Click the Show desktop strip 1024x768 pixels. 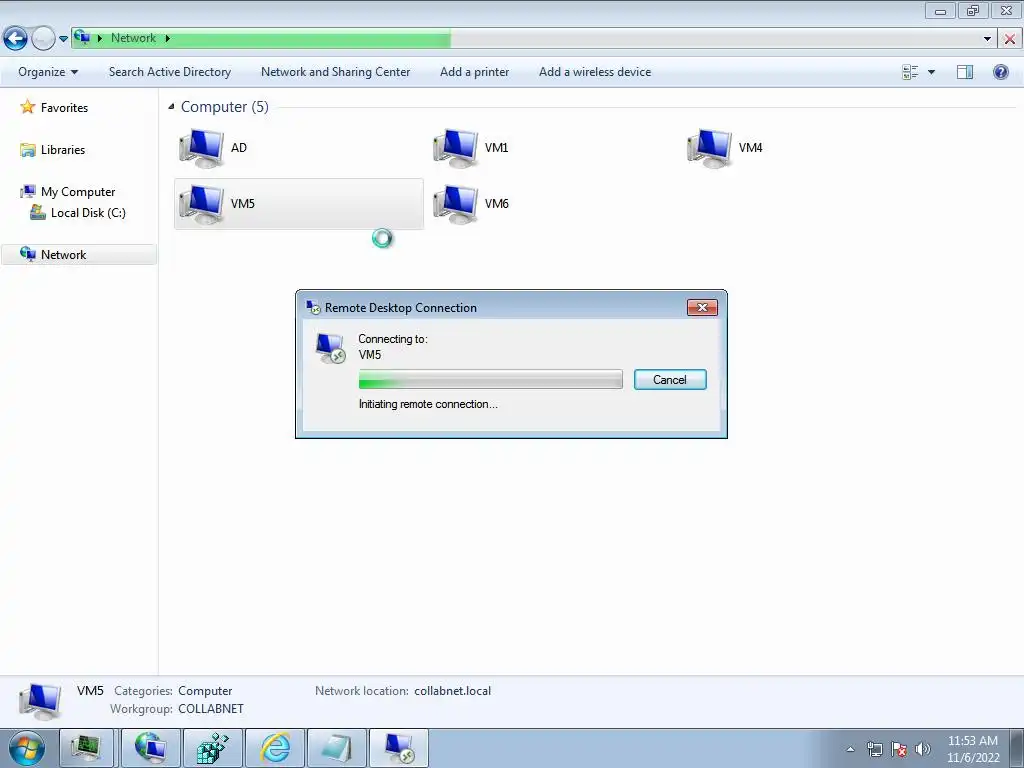(x=1017, y=749)
